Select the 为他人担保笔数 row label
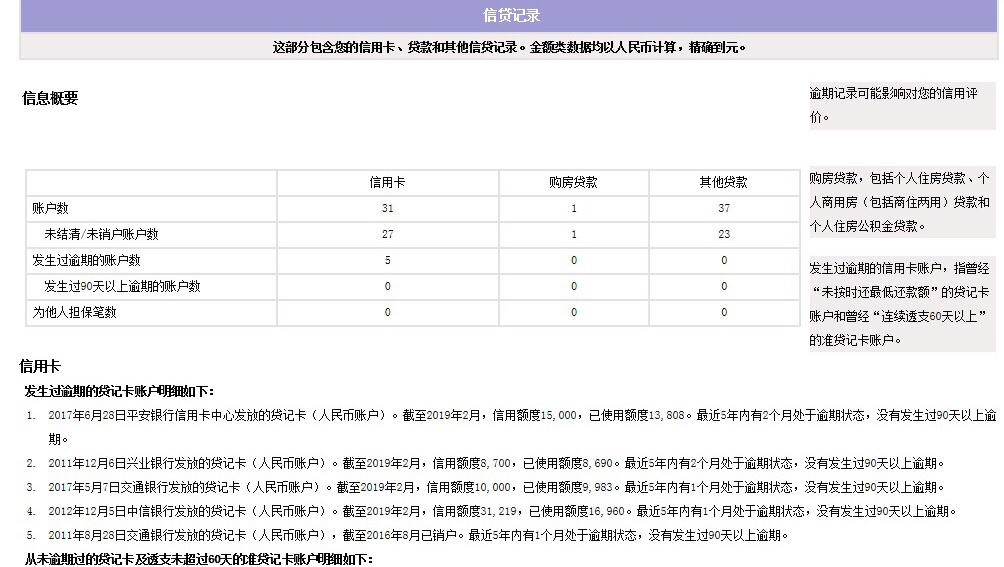Image resolution: width=1004 pixels, height=567 pixels. pyautogui.click(x=74, y=312)
